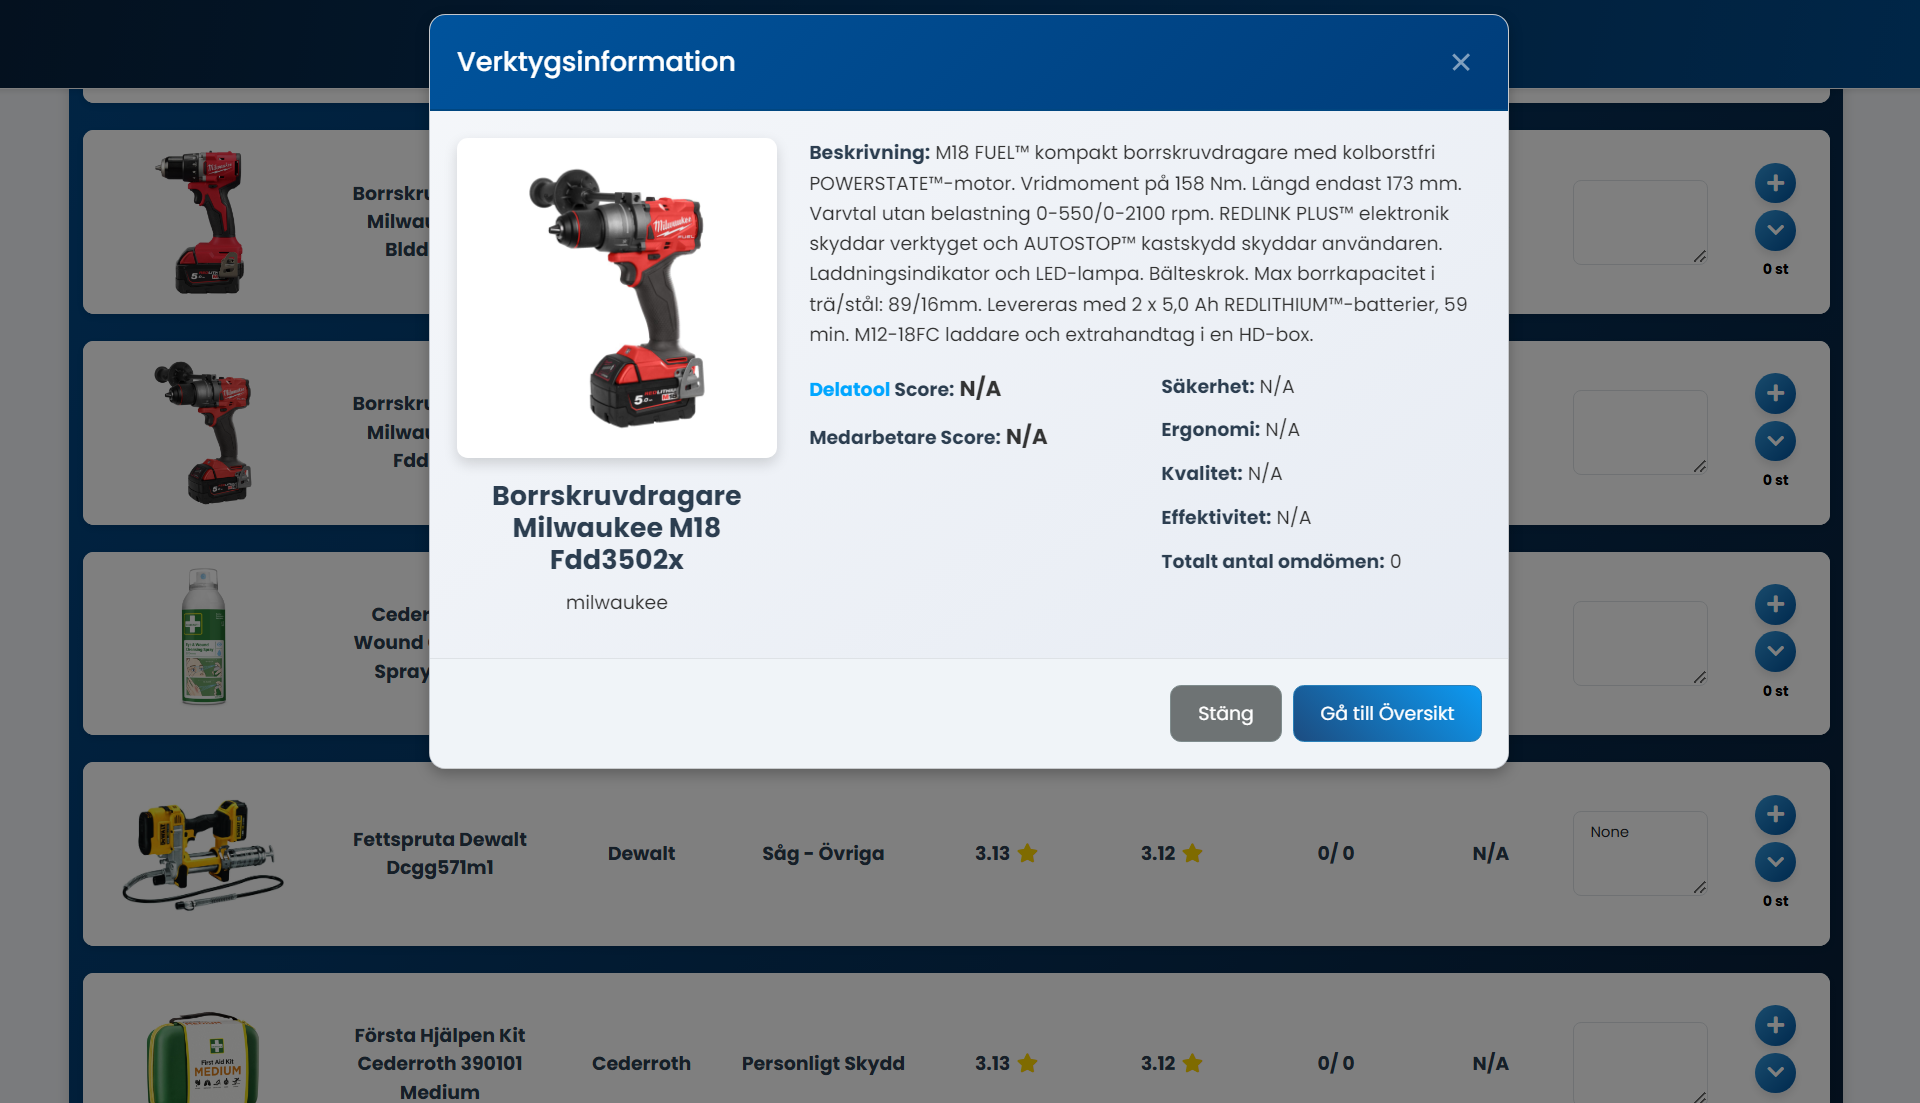Screen dimensions: 1920x1103
Task: Click the Stäng button
Action: (1225, 713)
